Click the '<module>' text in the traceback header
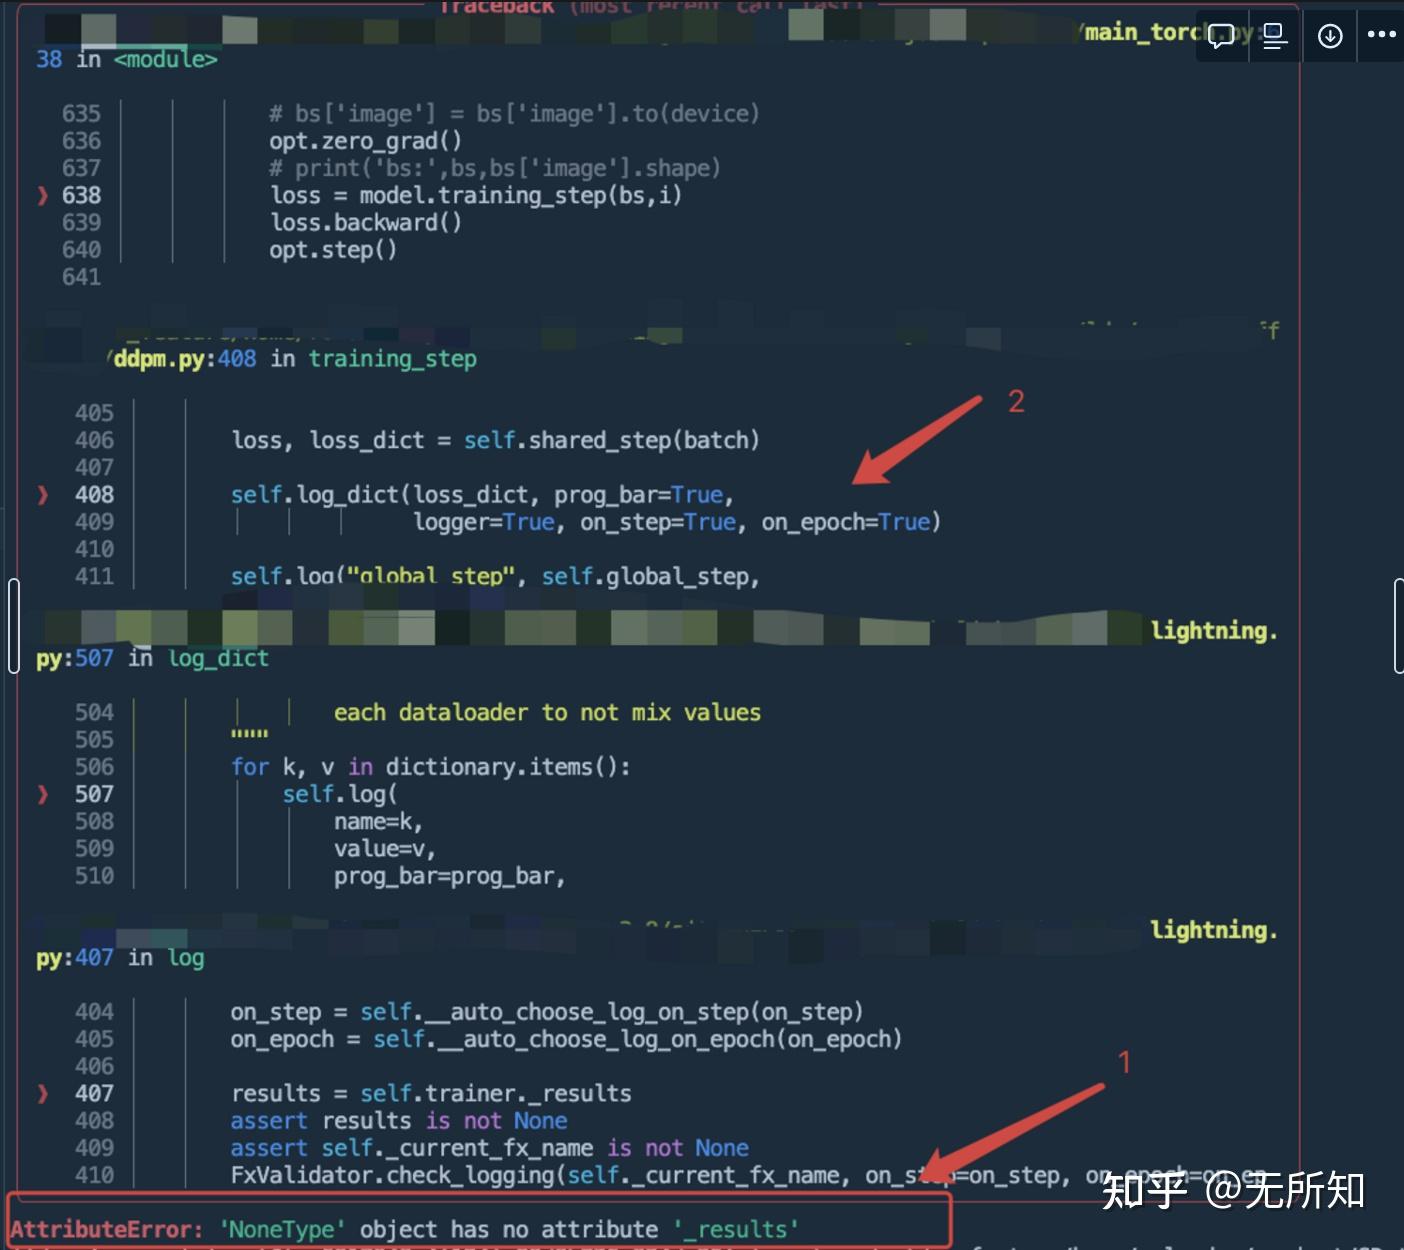This screenshot has height=1250, width=1404. 166,60
